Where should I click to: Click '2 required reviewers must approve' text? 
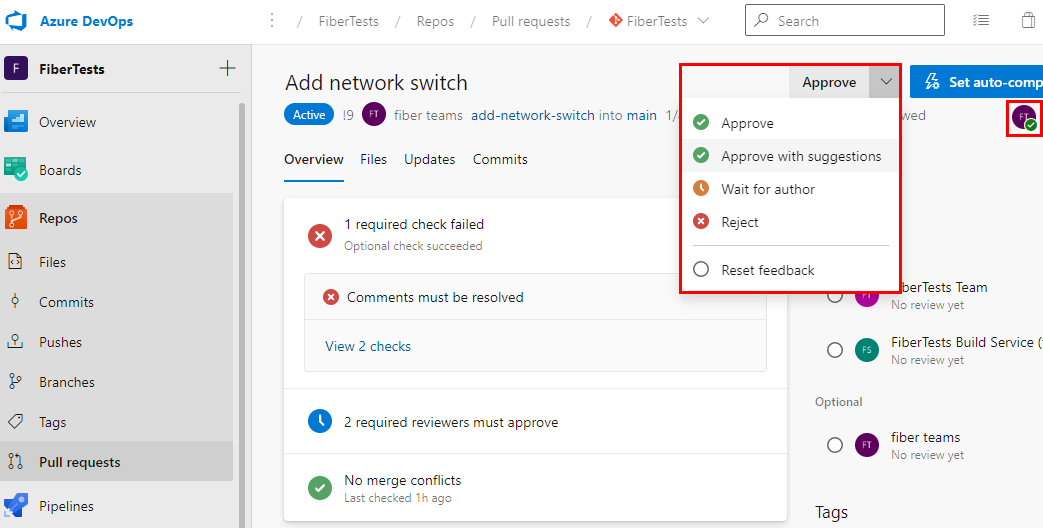(x=451, y=422)
